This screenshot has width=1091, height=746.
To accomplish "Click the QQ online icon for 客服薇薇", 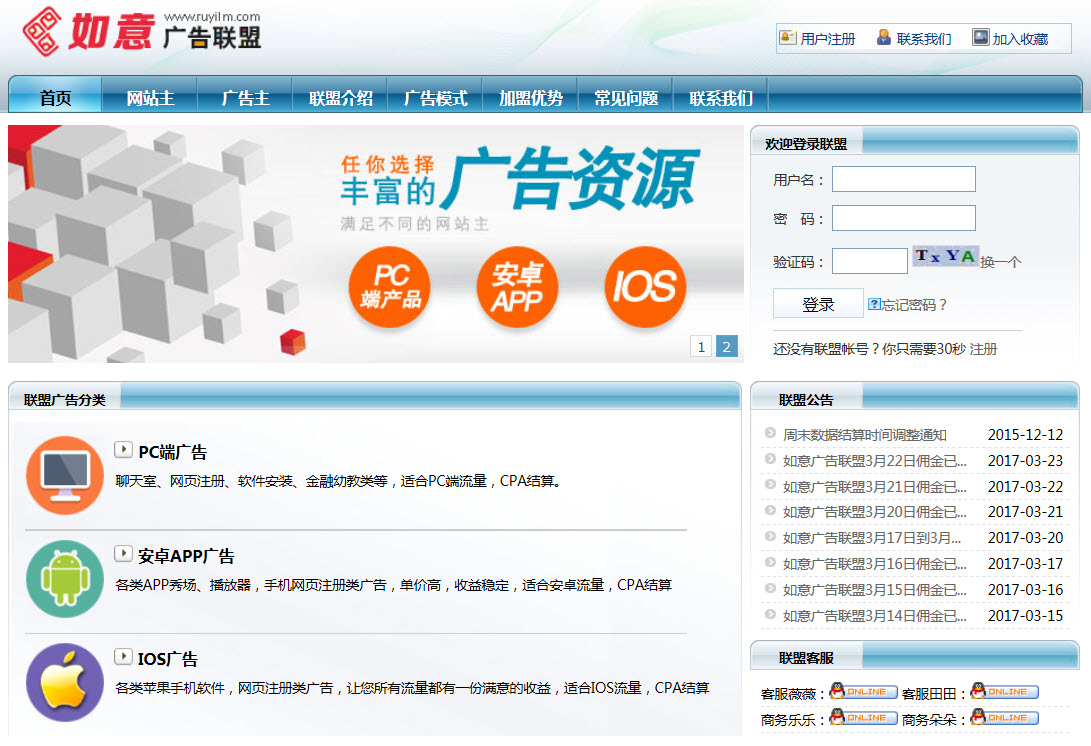I will pyautogui.click(x=863, y=692).
